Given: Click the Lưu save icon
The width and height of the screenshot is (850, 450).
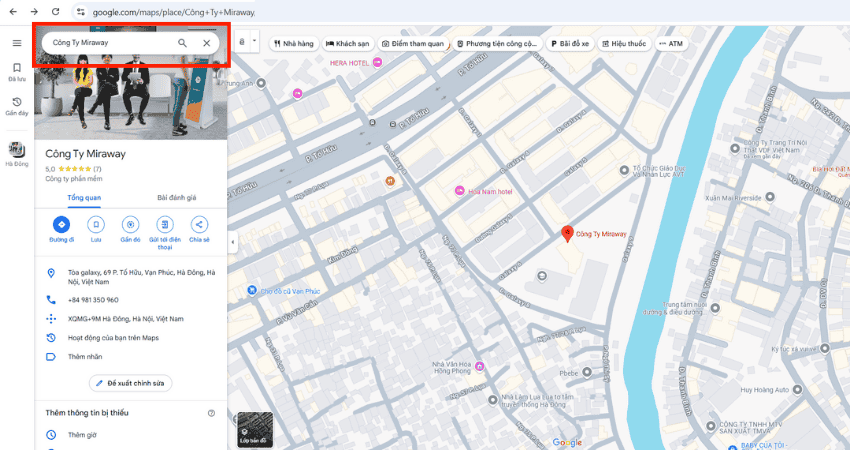Looking at the screenshot, I should [96, 224].
